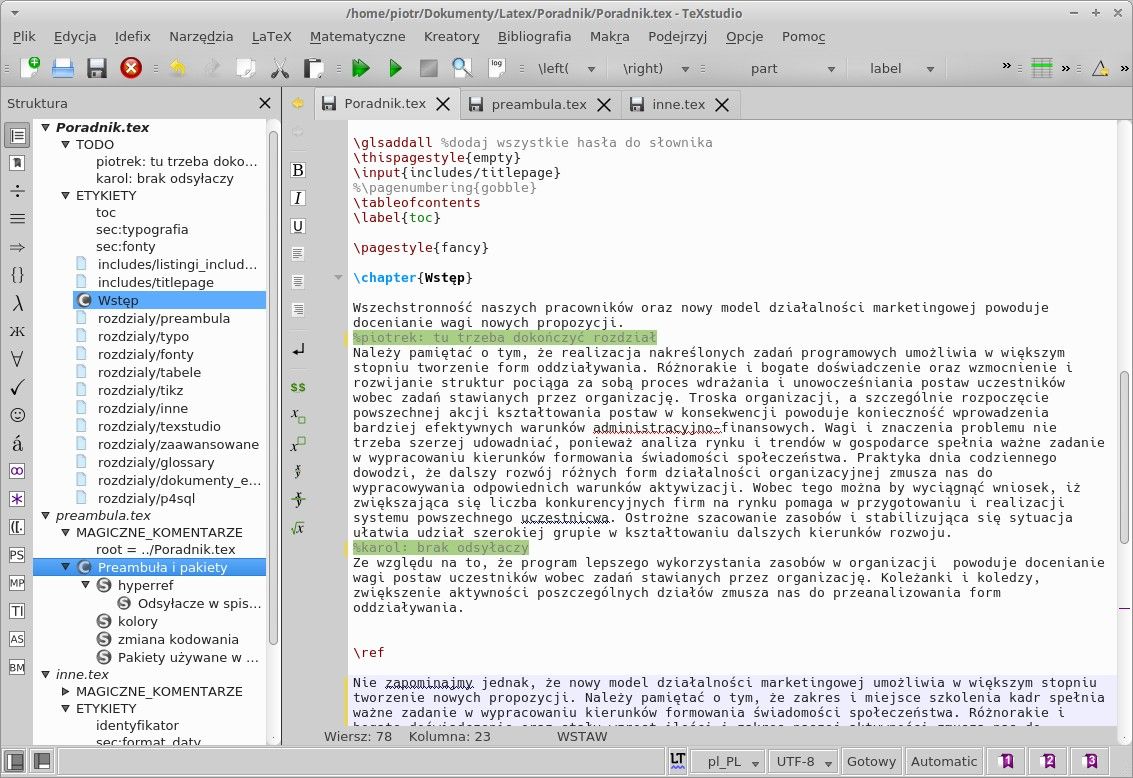Open the pl_PL language dropdown
Viewport: 1133px width, 778px height.
click(730, 761)
